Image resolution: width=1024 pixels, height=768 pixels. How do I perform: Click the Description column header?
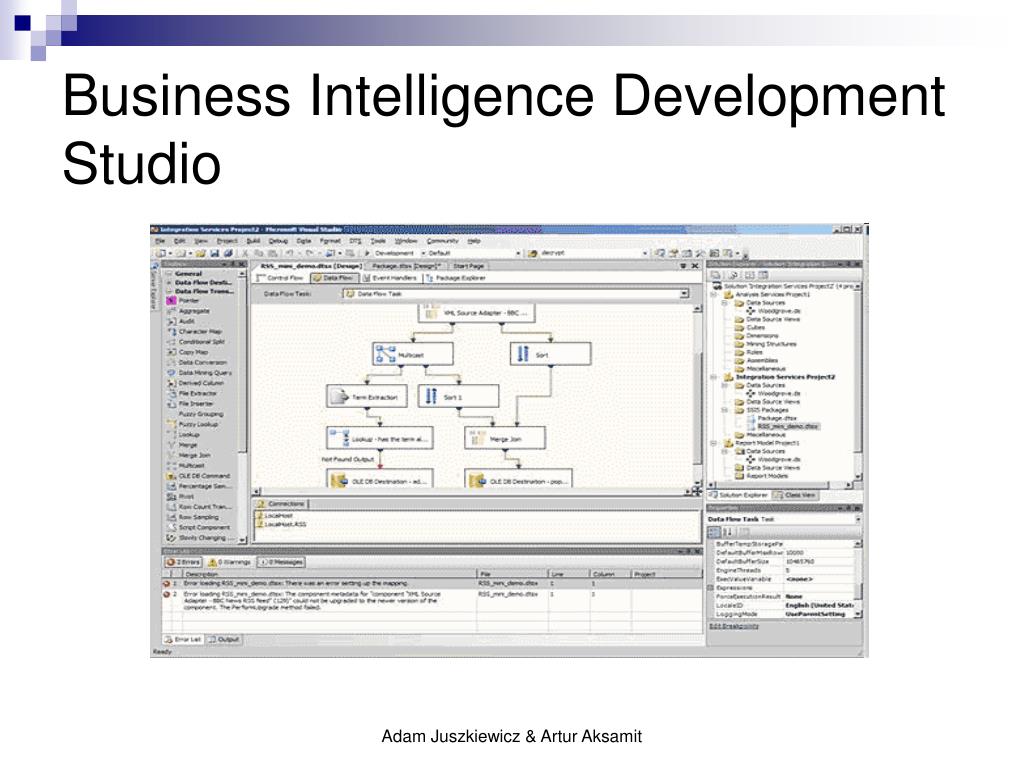point(328,574)
